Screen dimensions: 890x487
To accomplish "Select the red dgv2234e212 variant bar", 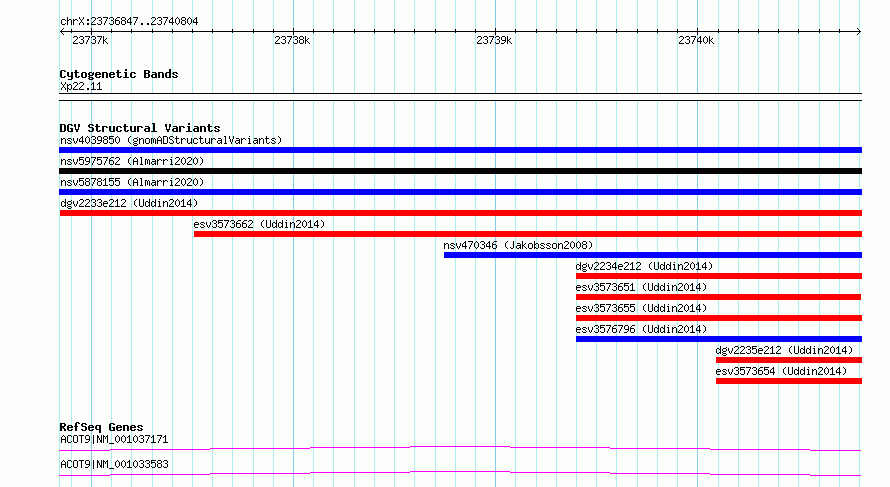I will [x=719, y=276].
